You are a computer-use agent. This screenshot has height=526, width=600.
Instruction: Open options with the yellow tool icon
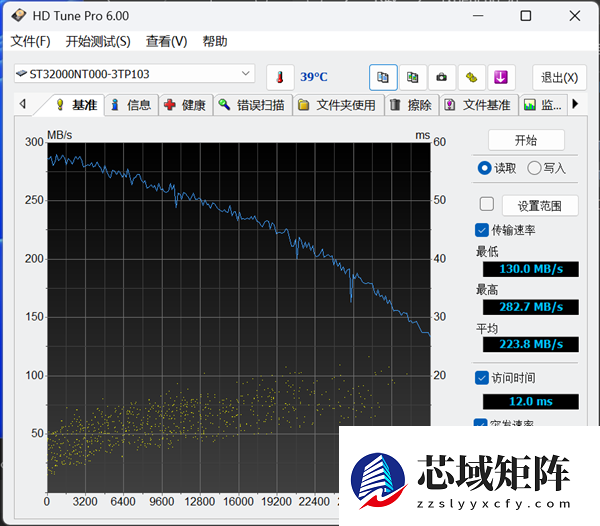471,77
